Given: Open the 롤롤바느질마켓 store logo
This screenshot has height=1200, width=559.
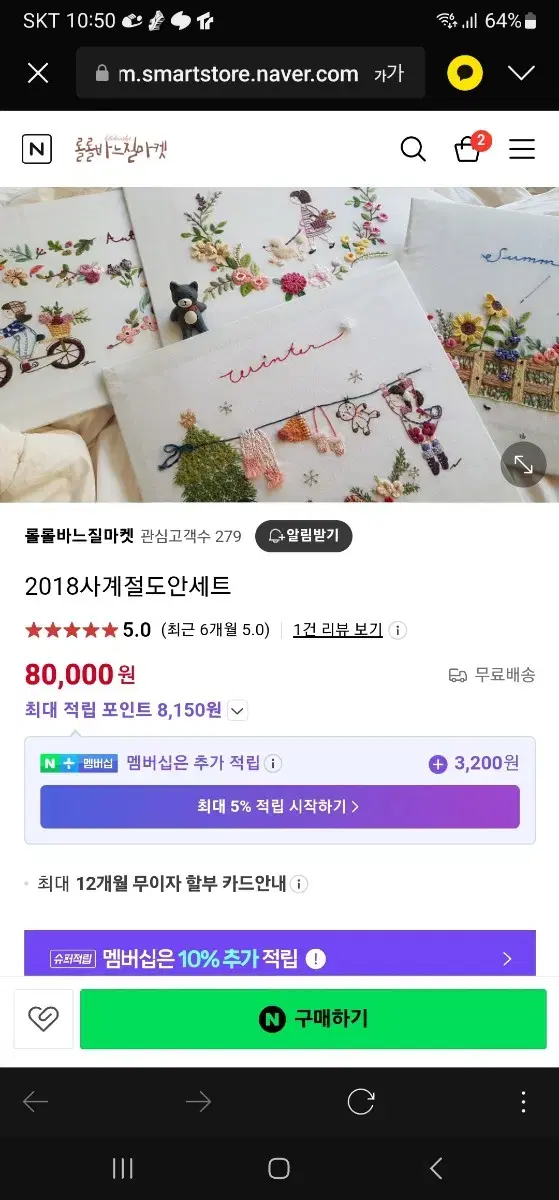Looking at the screenshot, I should pyautogui.click(x=121, y=149).
